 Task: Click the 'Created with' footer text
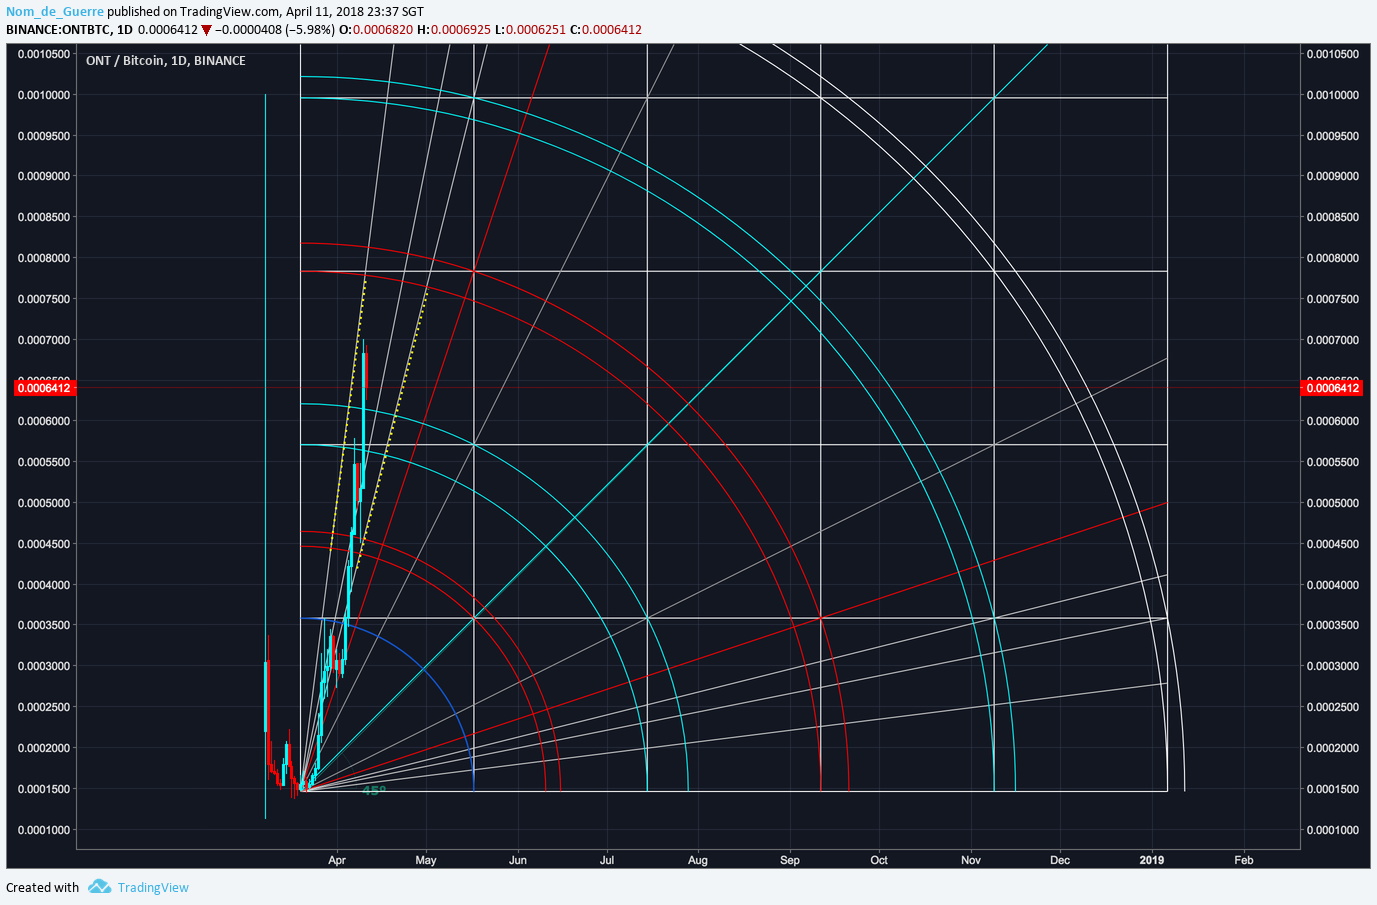click(42, 887)
